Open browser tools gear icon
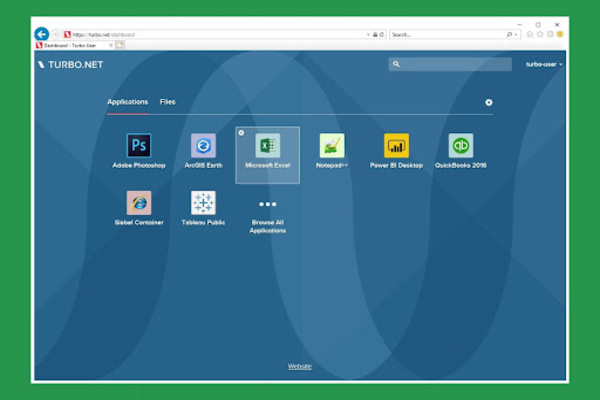 [550, 34]
